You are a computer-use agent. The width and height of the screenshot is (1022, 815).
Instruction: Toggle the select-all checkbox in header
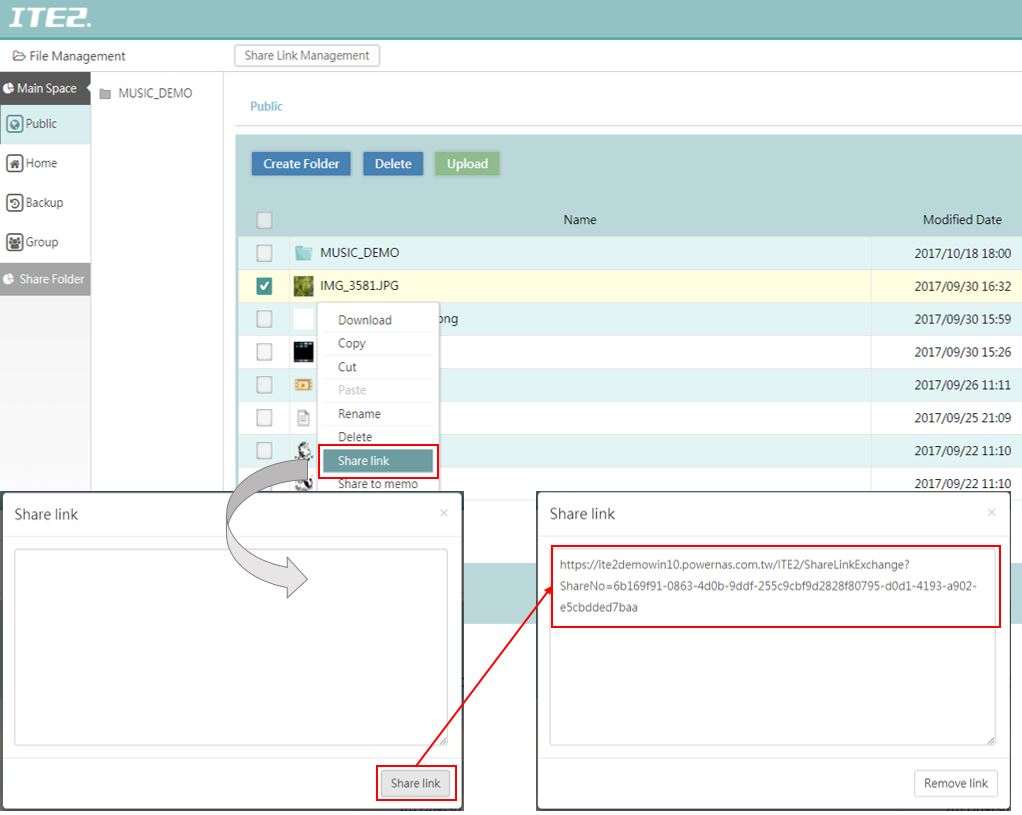(x=264, y=220)
